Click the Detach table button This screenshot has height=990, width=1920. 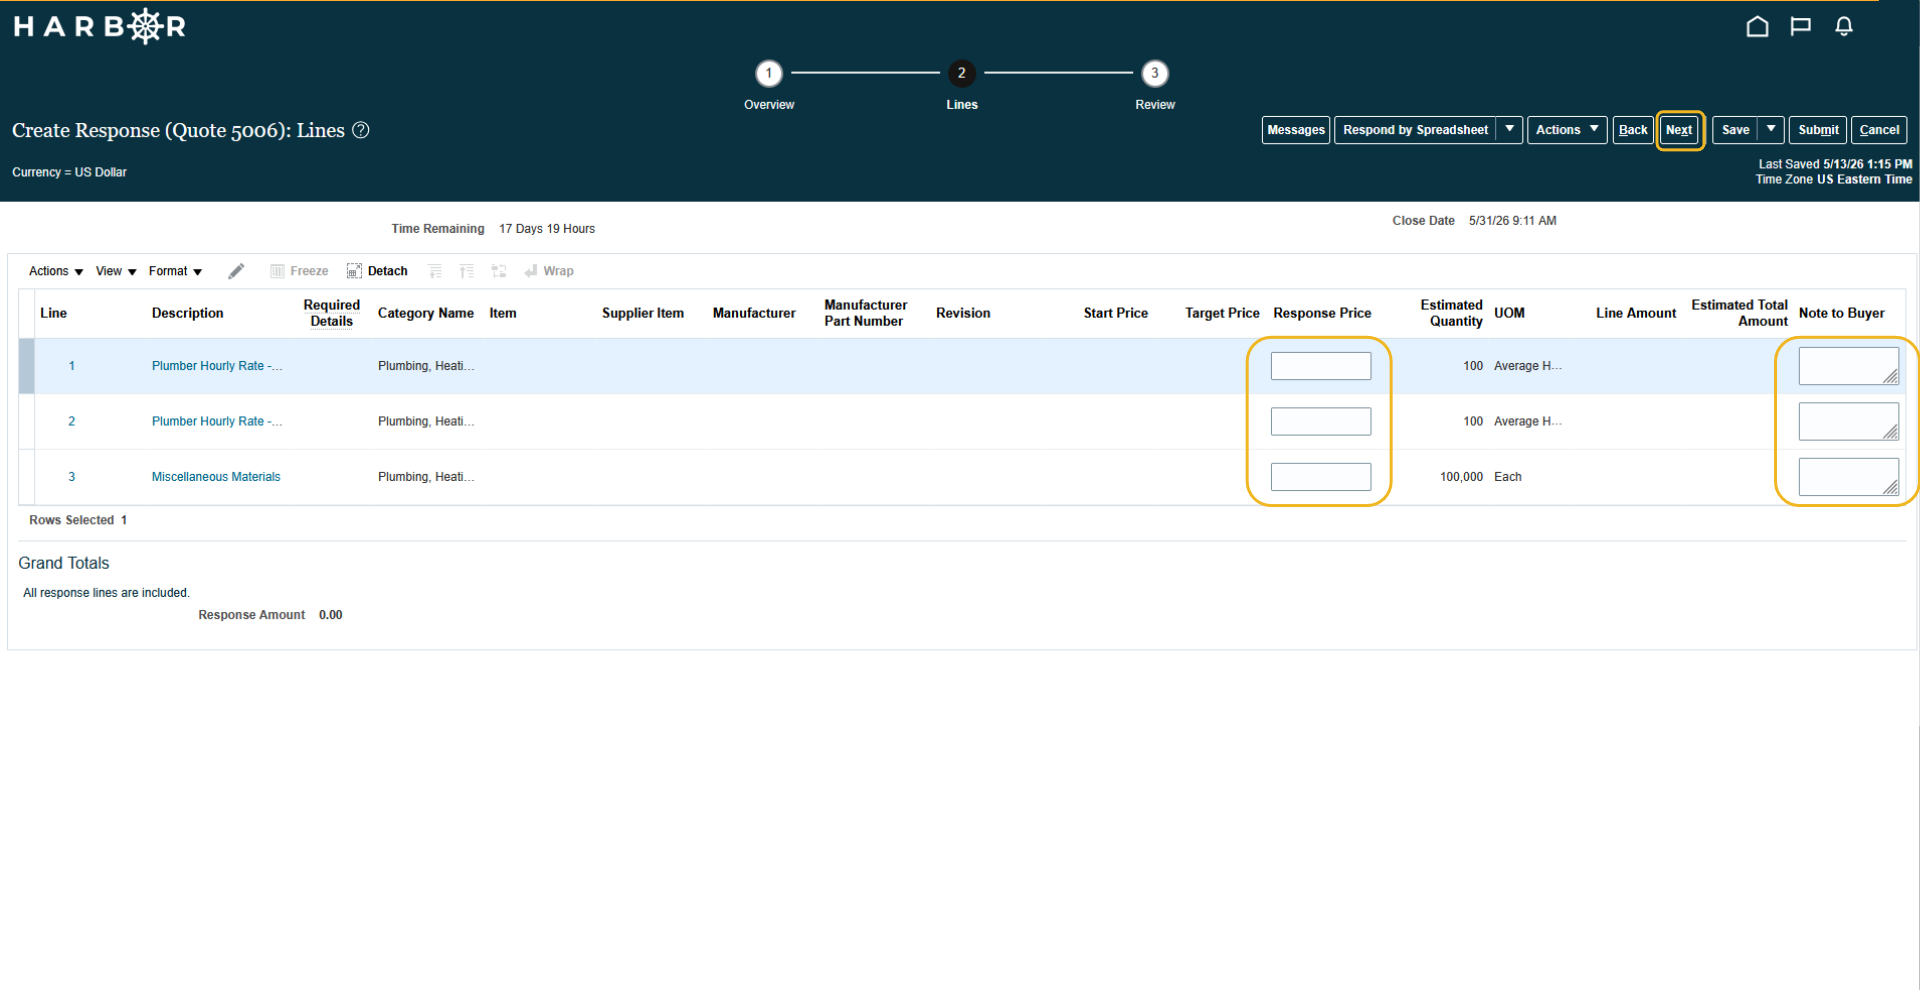[x=377, y=271]
